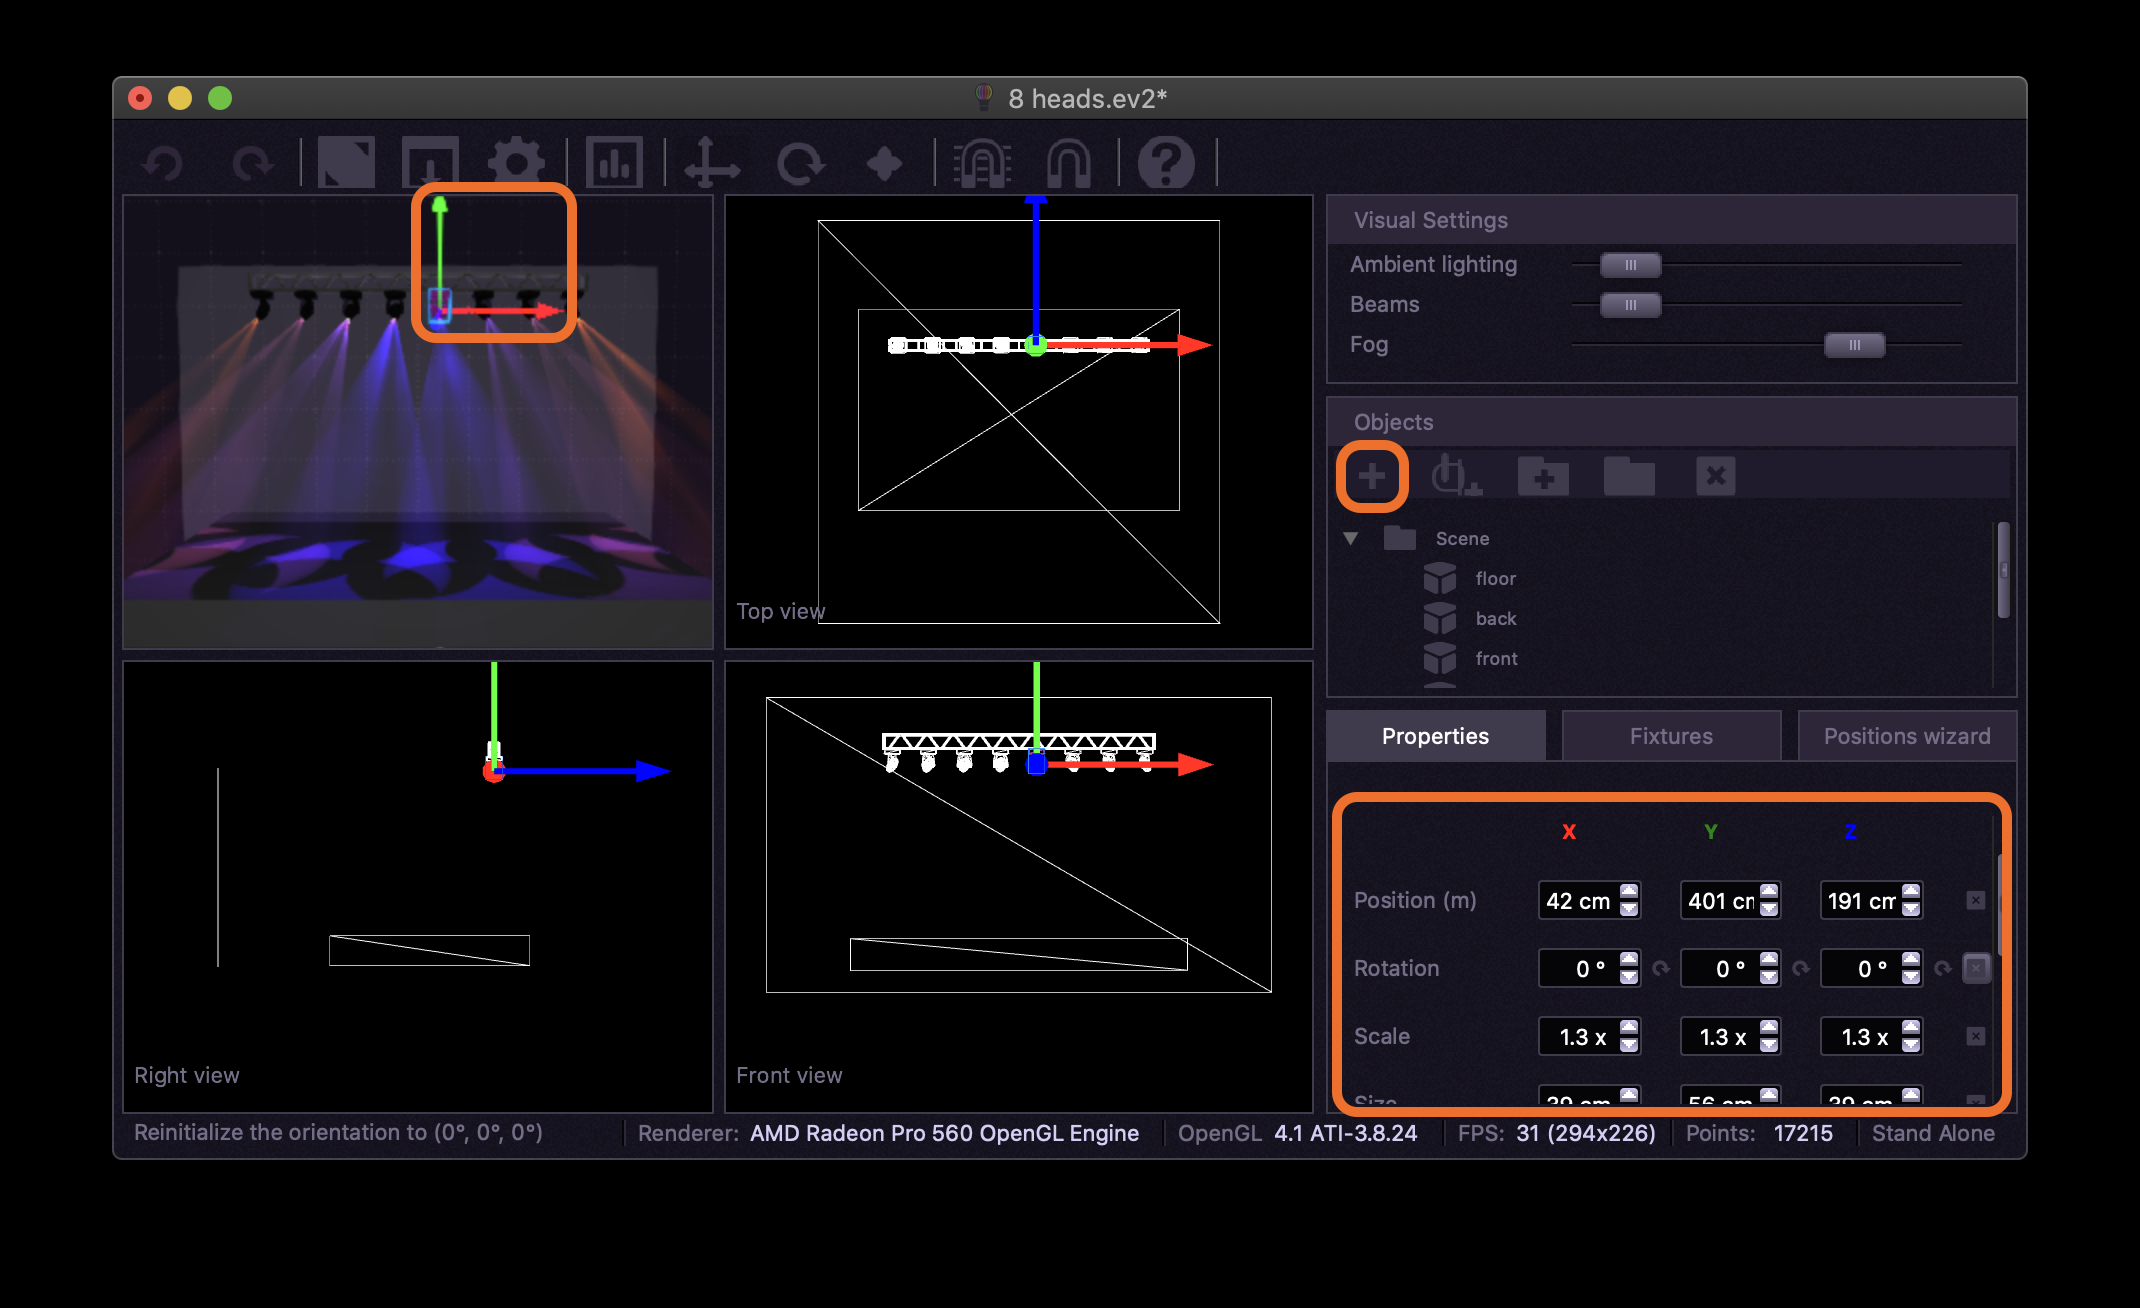Click the settings gear toolbar icon

pos(516,162)
